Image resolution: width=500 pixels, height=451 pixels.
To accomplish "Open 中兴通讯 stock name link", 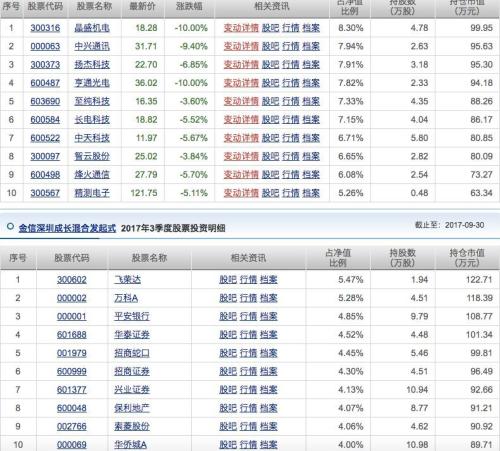I will (x=92, y=46).
